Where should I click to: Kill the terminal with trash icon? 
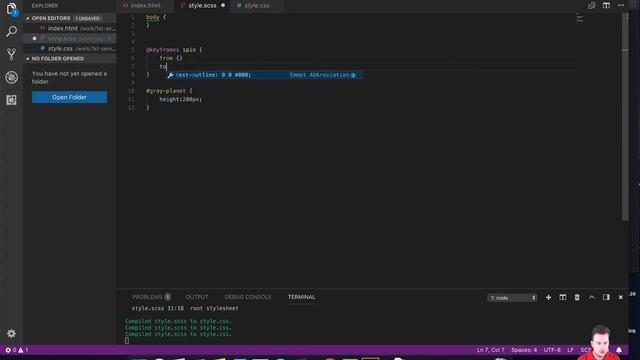pyautogui.click(x=577, y=298)
